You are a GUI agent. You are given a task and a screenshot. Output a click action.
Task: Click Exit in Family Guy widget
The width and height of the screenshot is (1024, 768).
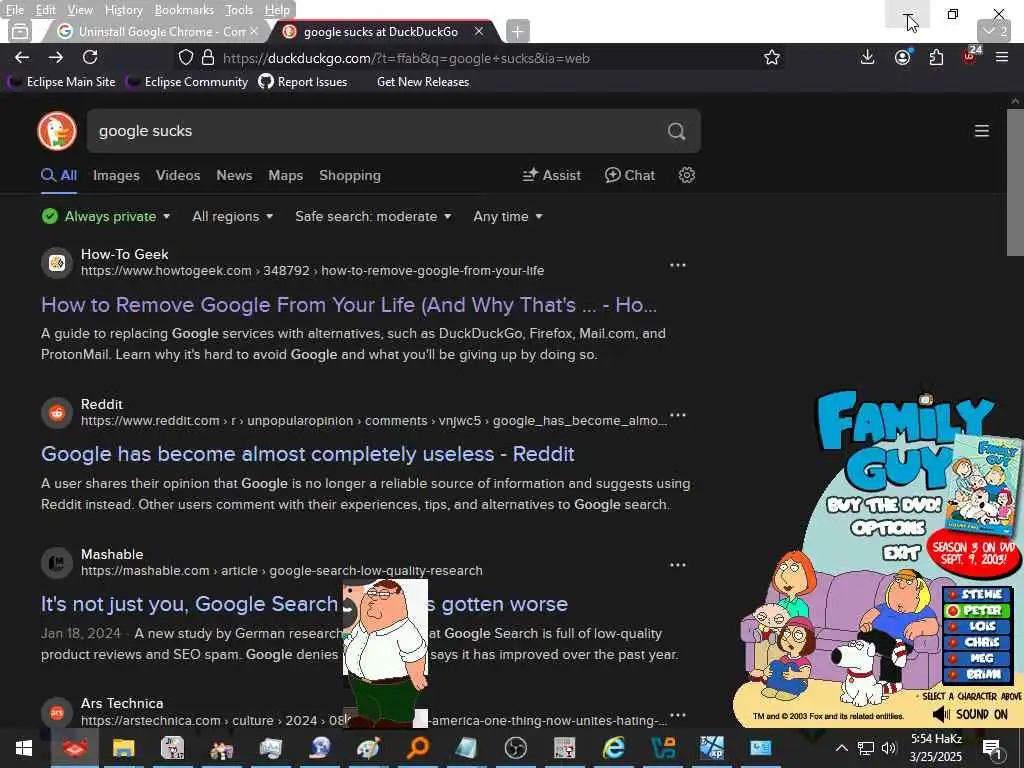(x=901, y=553)
